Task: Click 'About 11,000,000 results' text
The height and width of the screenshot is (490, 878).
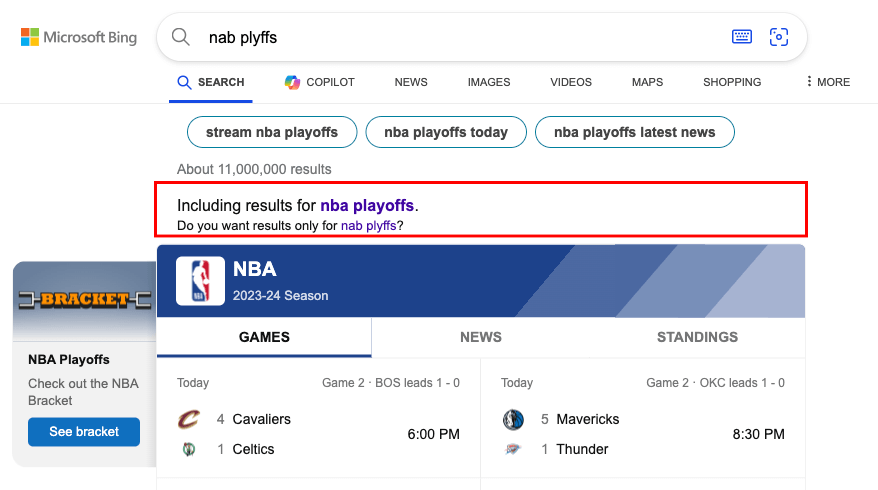Action: point(254,169)
